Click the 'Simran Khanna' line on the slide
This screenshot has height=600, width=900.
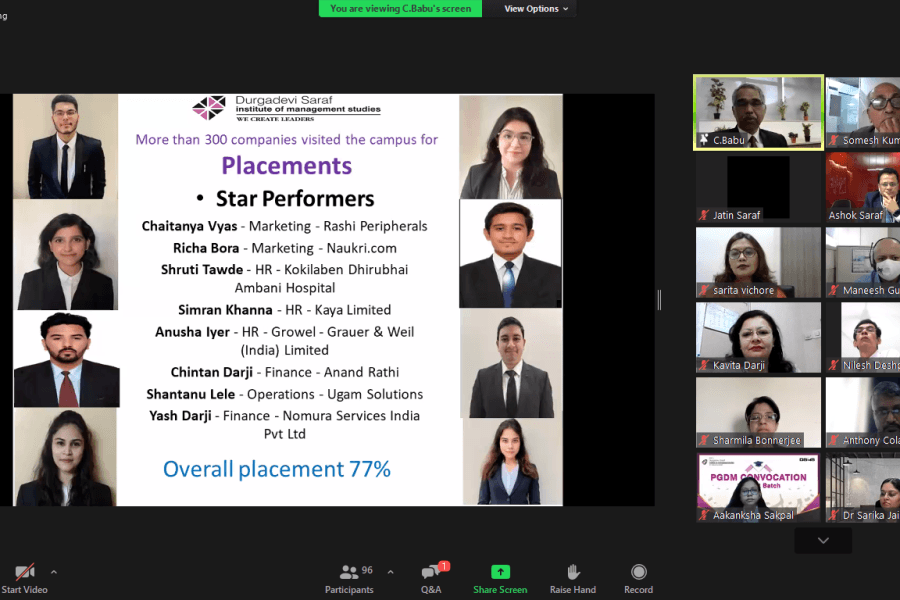click(285, 310)
